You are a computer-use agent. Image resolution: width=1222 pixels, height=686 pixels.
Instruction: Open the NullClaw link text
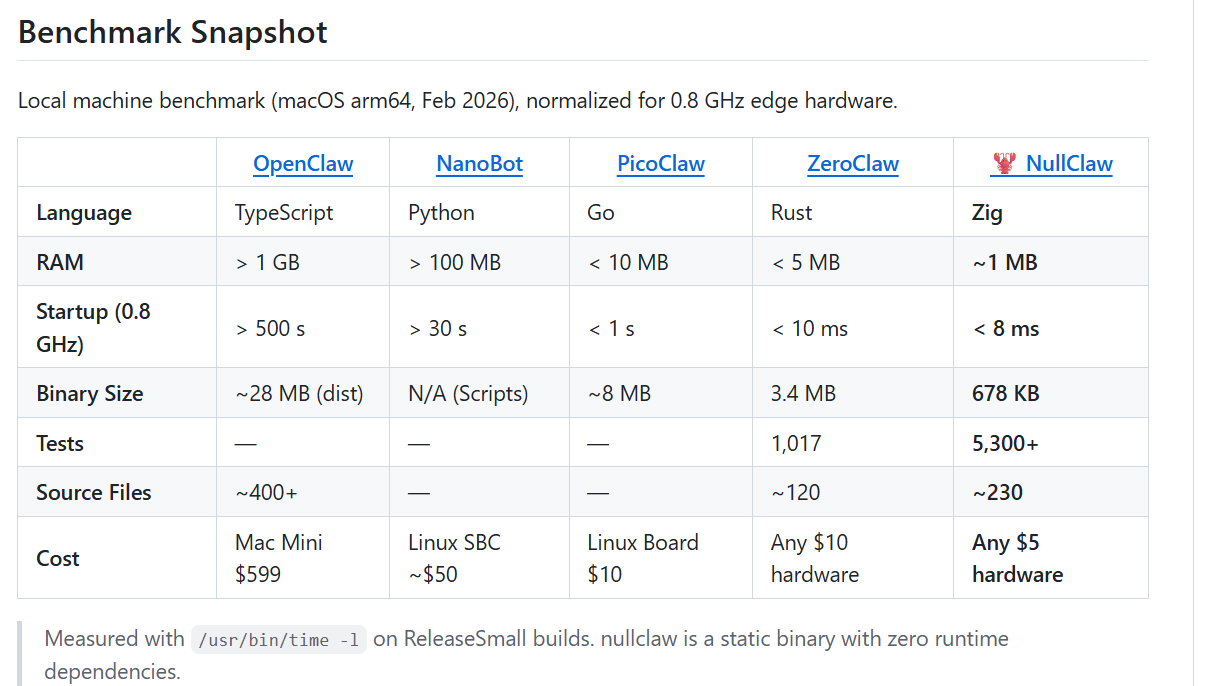[x=1069, y=164]
